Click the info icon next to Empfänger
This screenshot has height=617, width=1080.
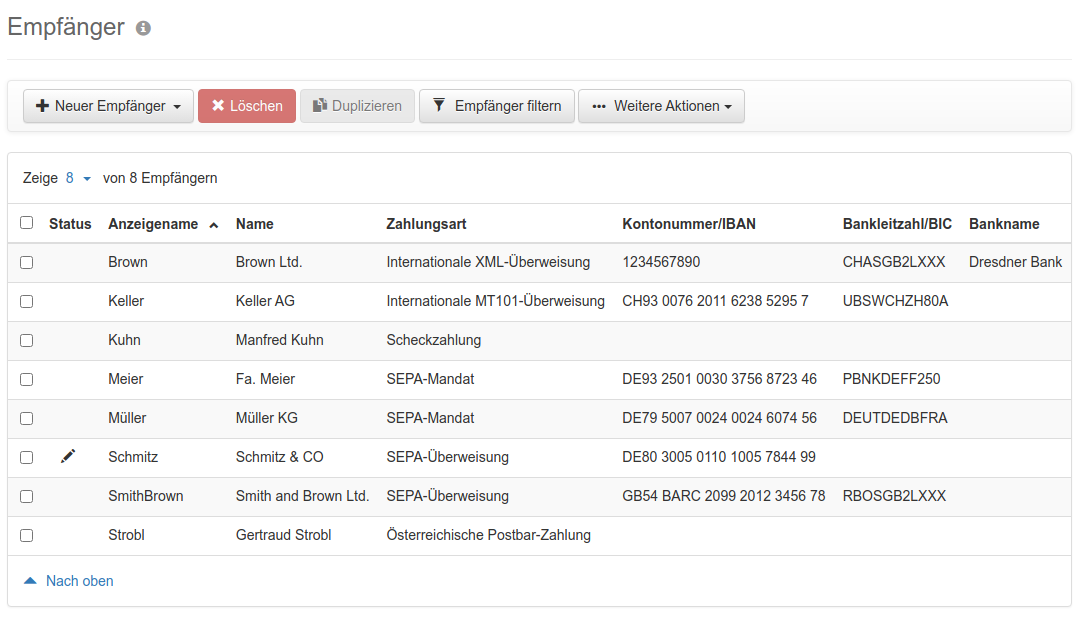tap(143, 28)
